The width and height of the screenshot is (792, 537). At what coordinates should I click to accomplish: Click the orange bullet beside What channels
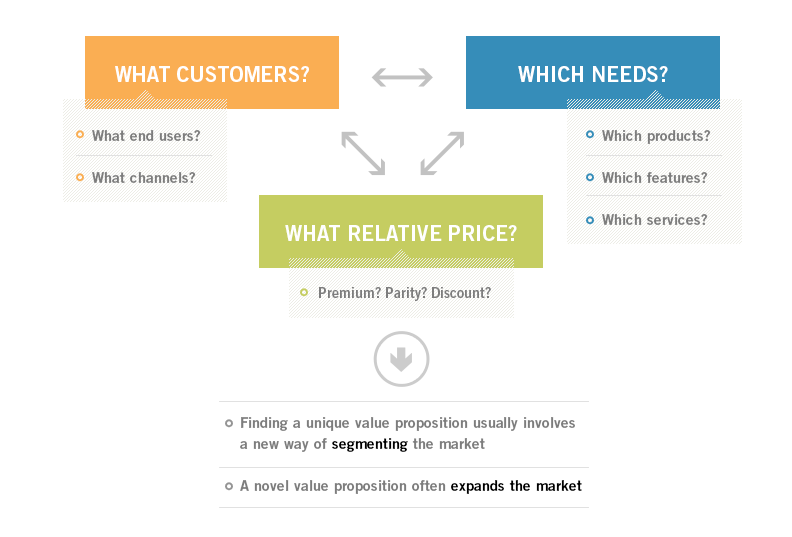click(x=80, y=177)
